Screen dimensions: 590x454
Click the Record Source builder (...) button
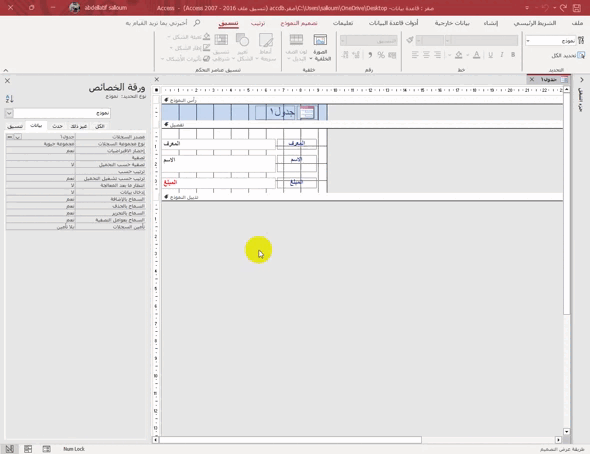click(10, 137)
